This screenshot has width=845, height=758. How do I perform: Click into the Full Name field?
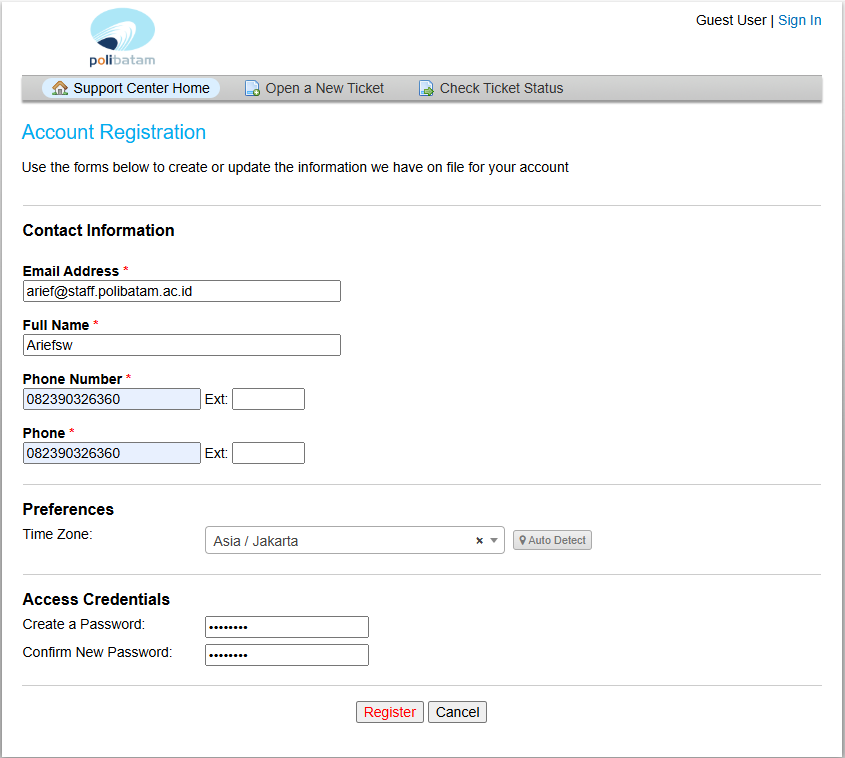tap(181, 345)
